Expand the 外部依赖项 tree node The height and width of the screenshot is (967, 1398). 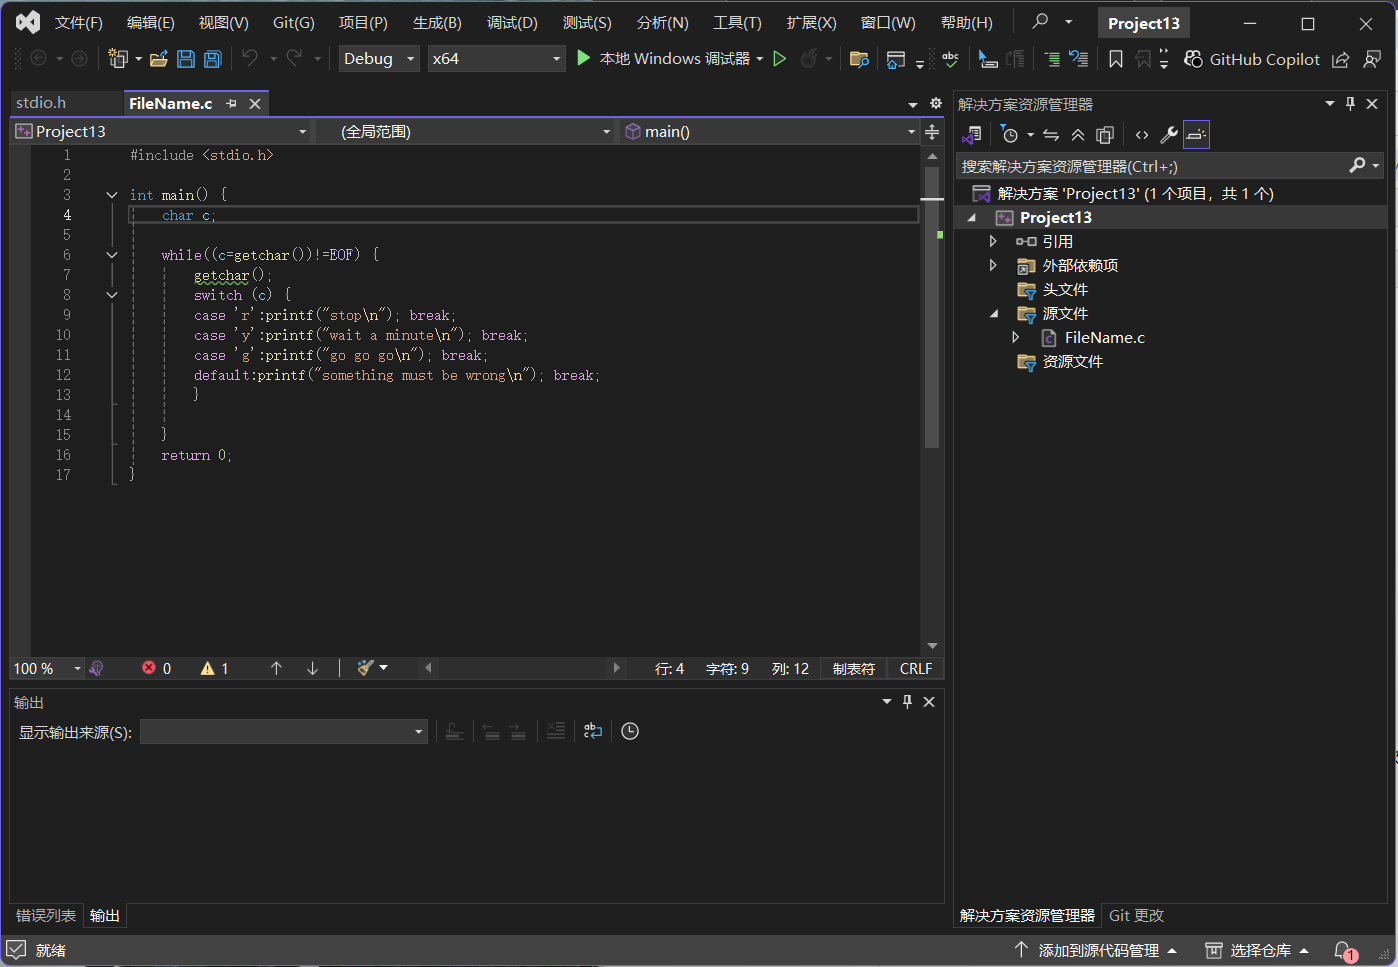(x=993, y=265)
